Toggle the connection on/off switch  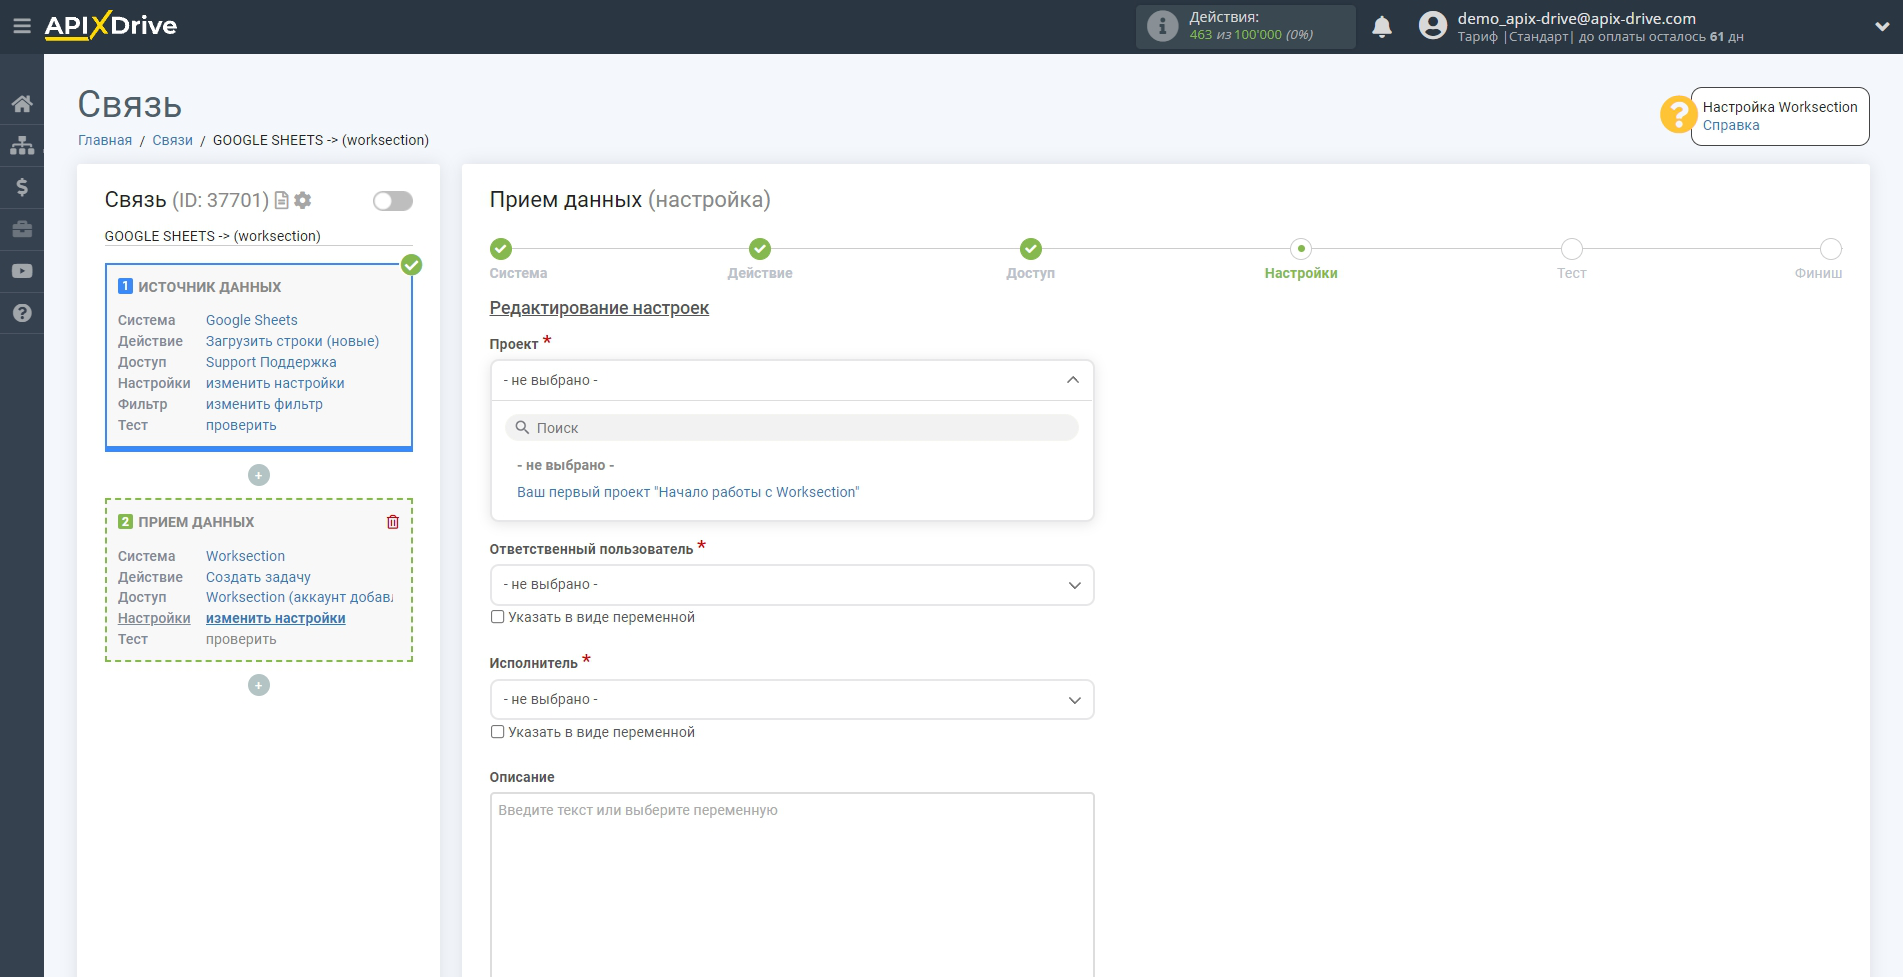tap(393, 201)
